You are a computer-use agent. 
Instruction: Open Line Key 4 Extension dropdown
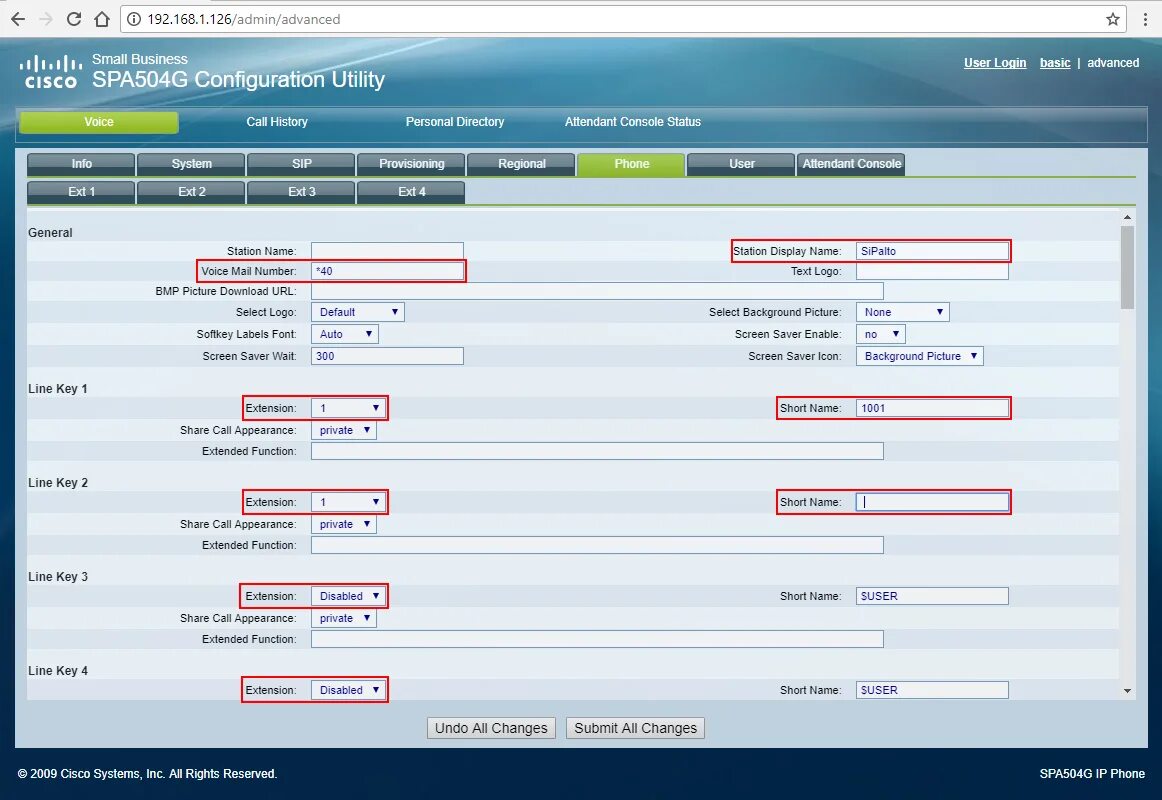(348, 690)
